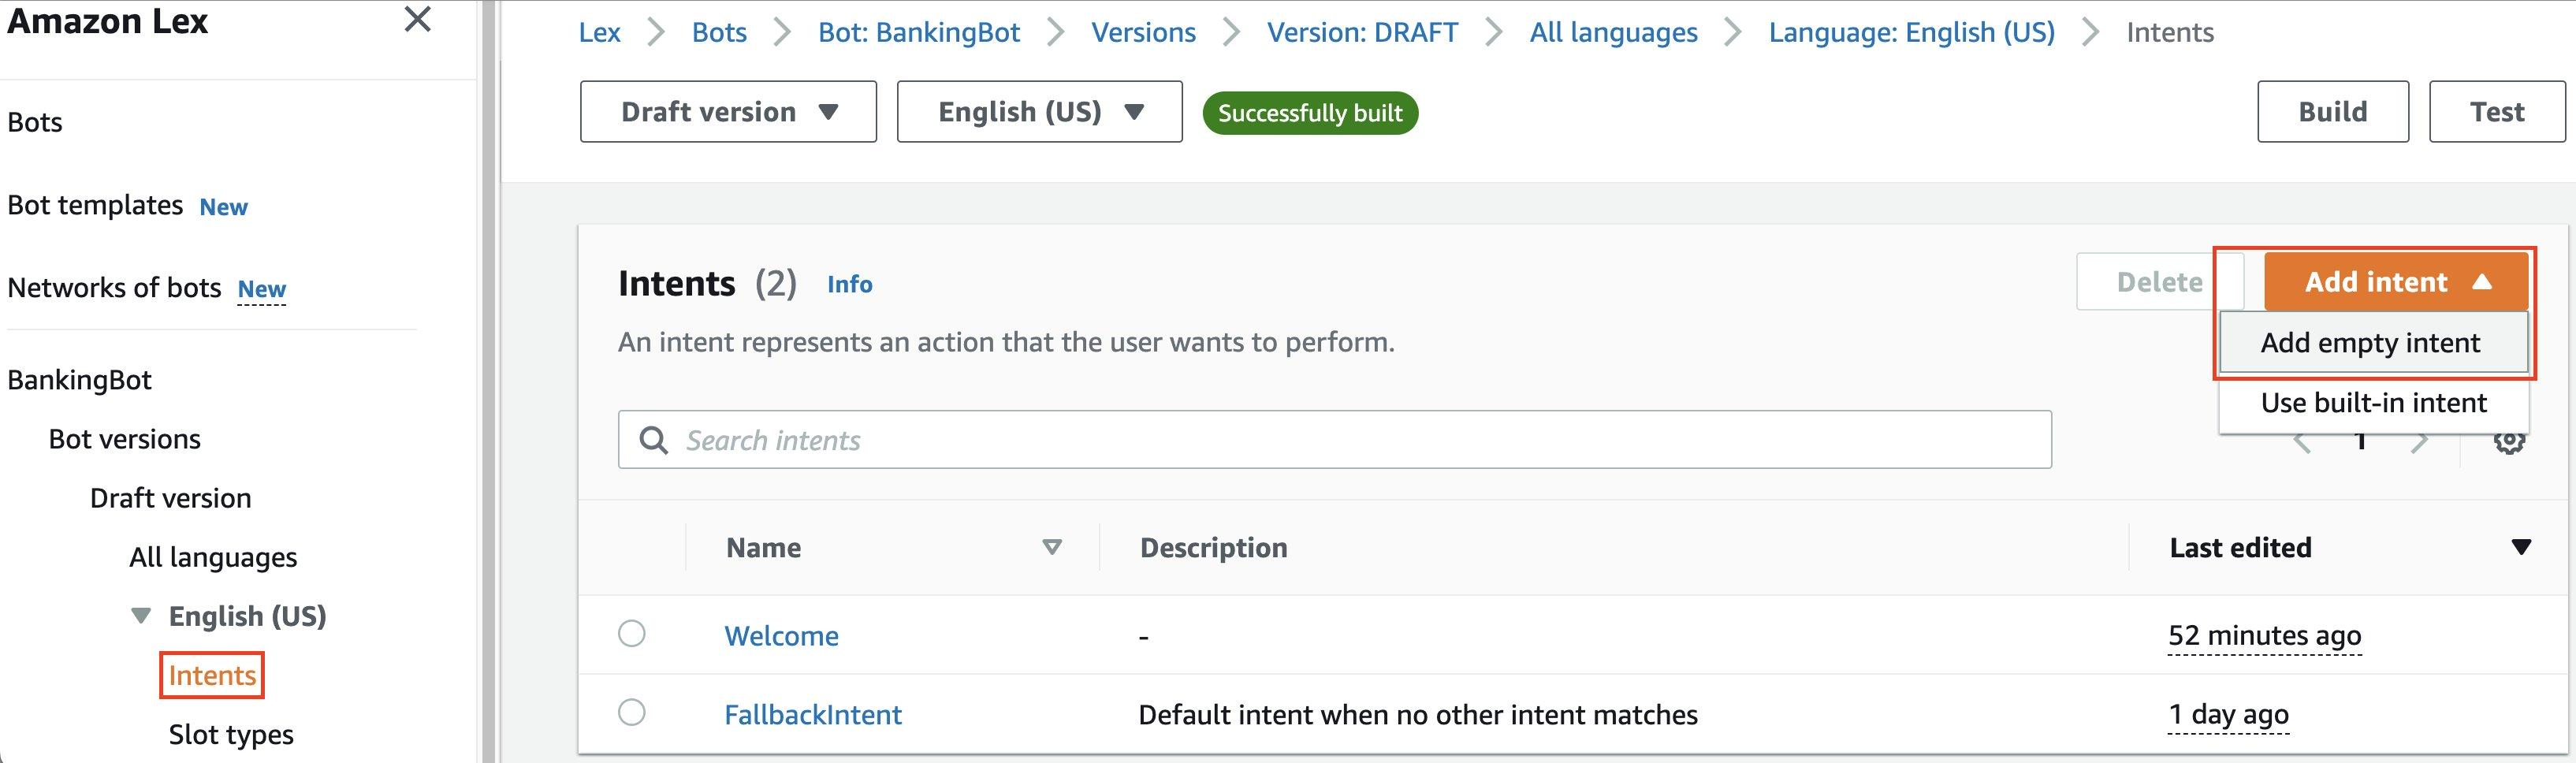
Task: Close the Amazon Lex sidebar panel
Action: pyautogui.click(x=417, y=20)
